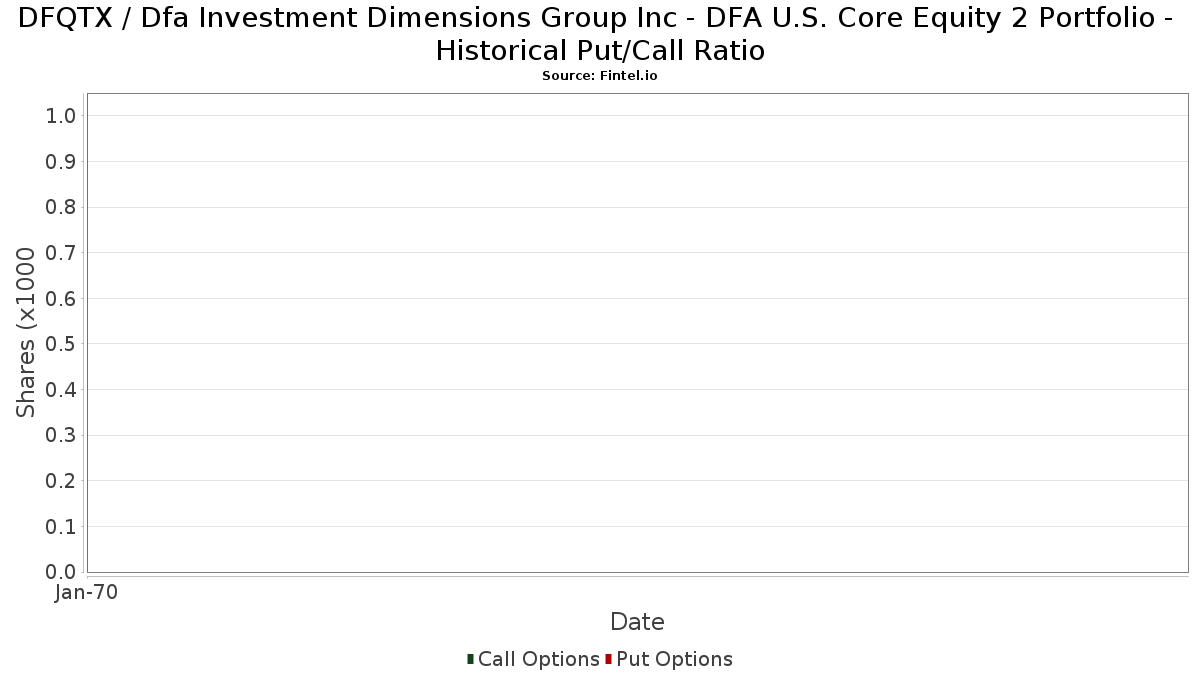1200x675 pixels.
Task: Click the green Call Options legend swatch
Action: coord(470,659)
